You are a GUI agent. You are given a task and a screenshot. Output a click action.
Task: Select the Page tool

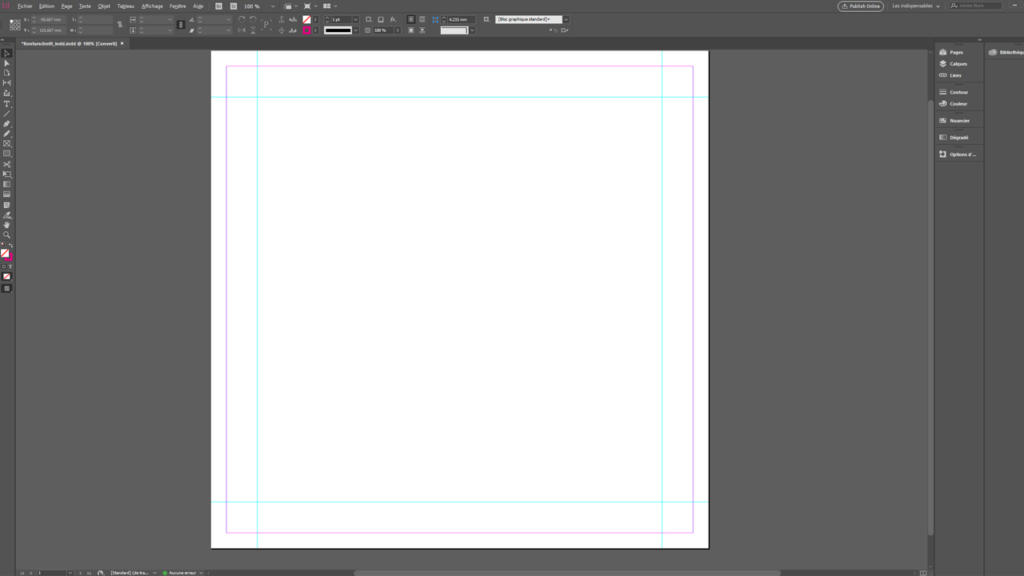click(7, 73)
